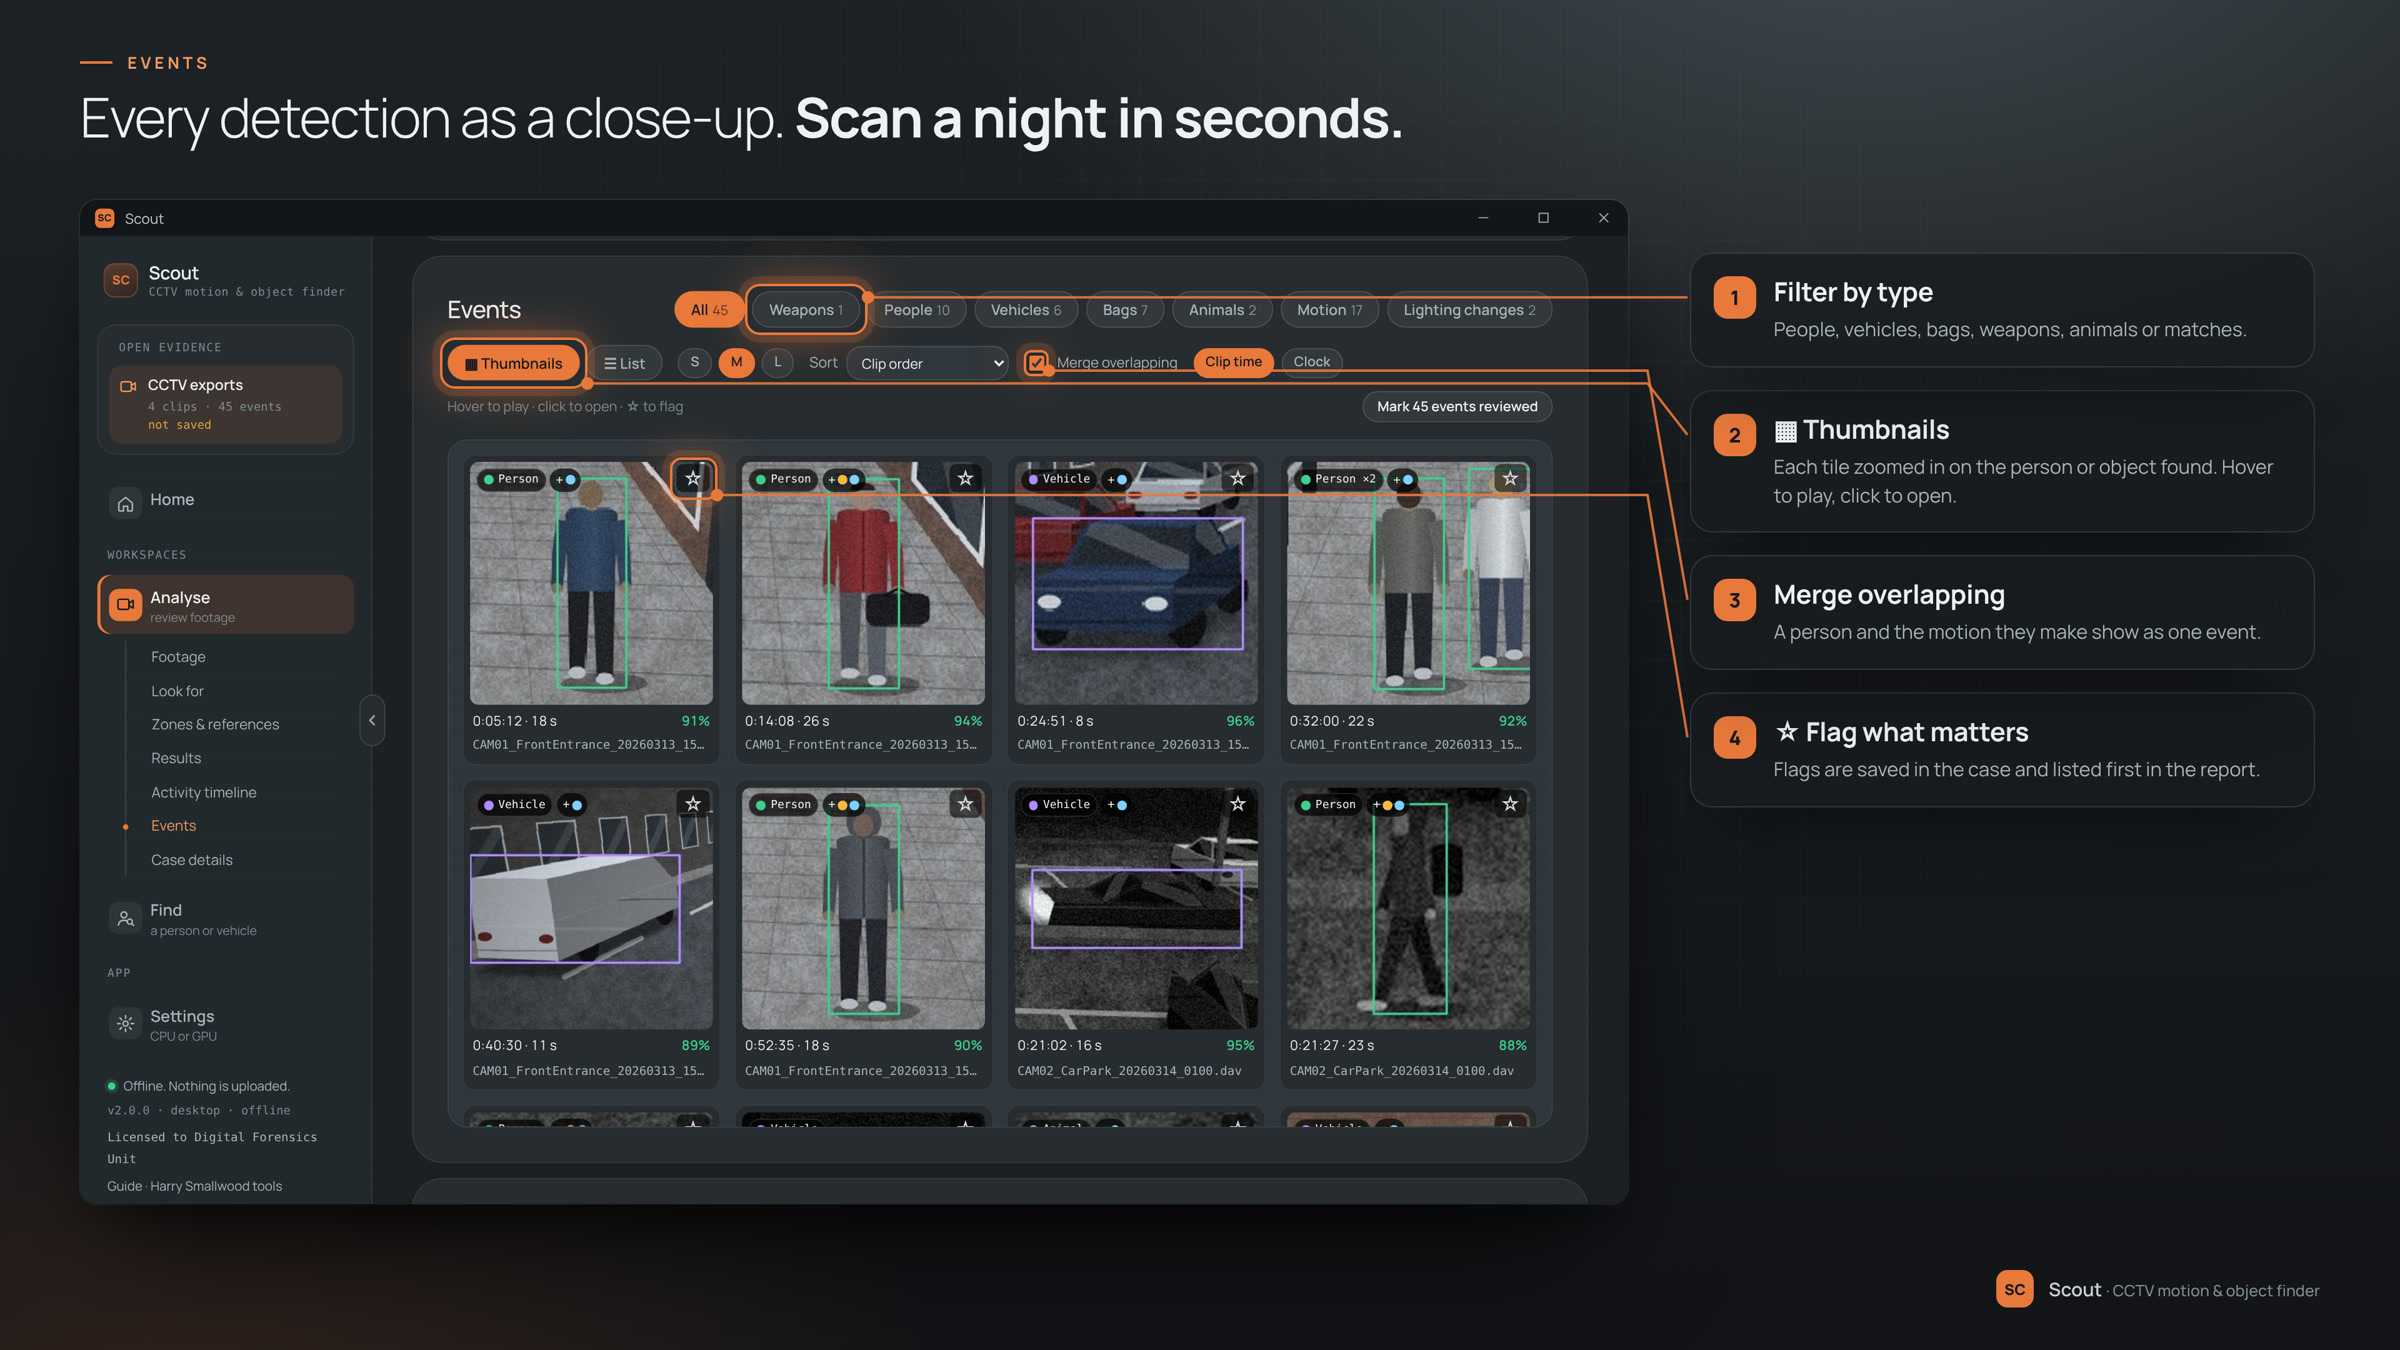
Task: Filter events by Lighting changes
Action: [x=1469, y=310]
